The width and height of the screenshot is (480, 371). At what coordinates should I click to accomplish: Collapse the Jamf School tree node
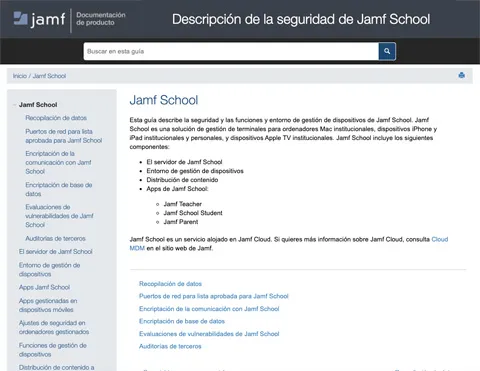14,105
